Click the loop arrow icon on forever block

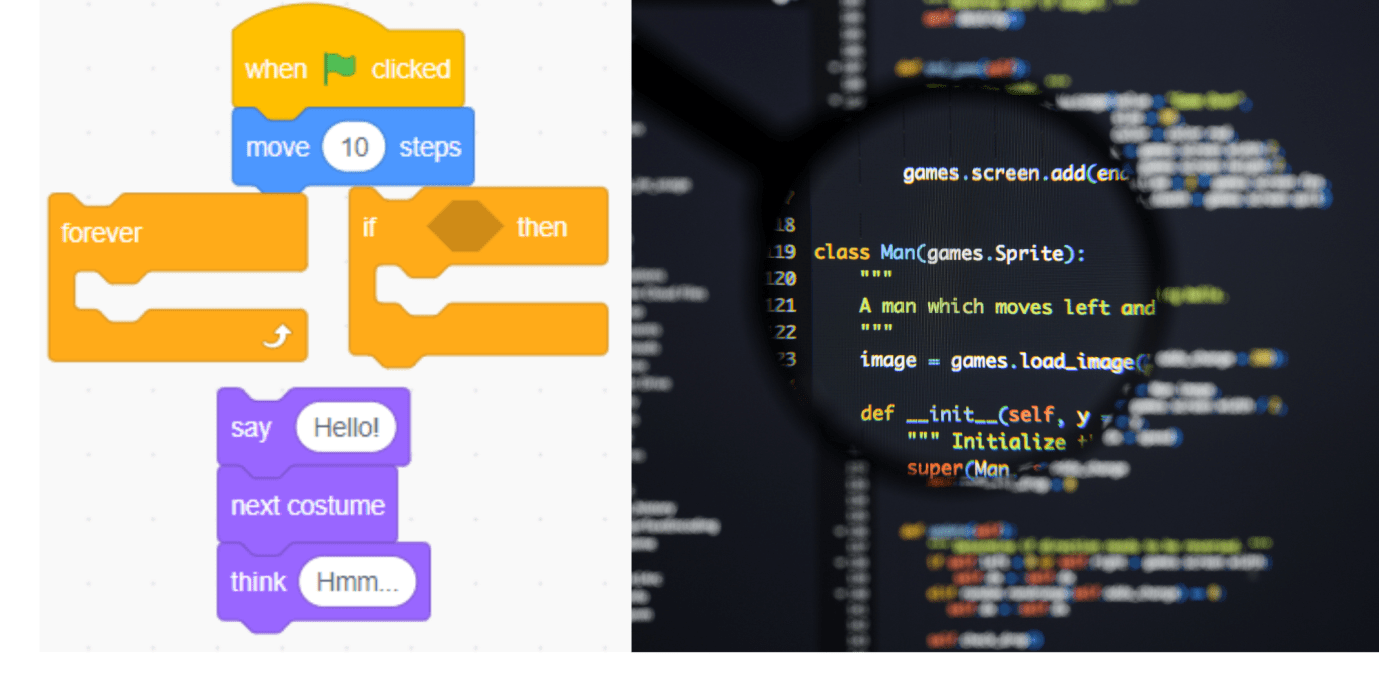pyautogui.click(x=276, y=338)
